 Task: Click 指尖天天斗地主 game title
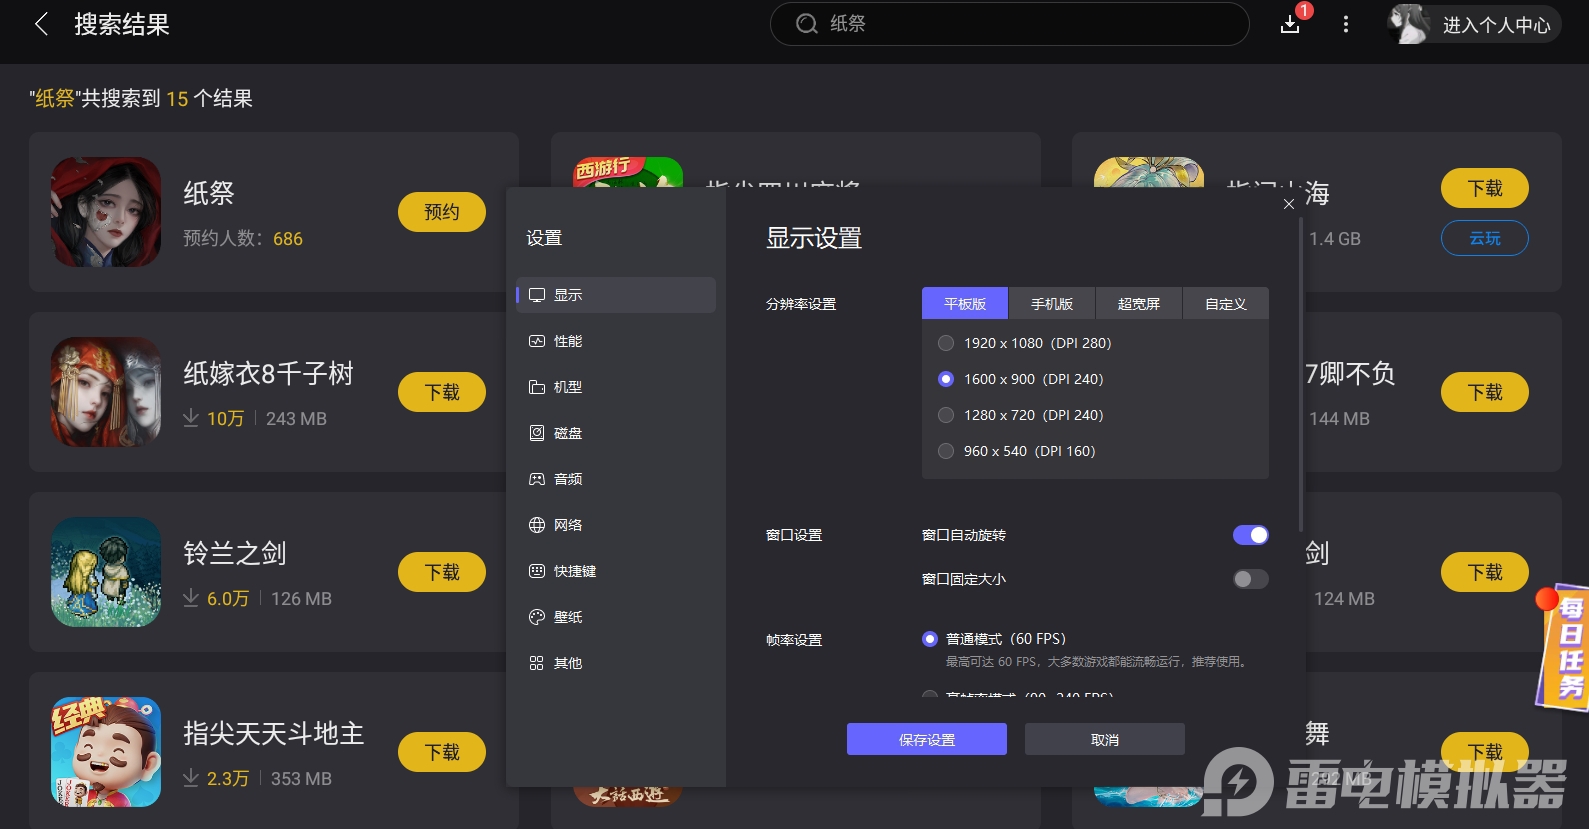[274, 734]
